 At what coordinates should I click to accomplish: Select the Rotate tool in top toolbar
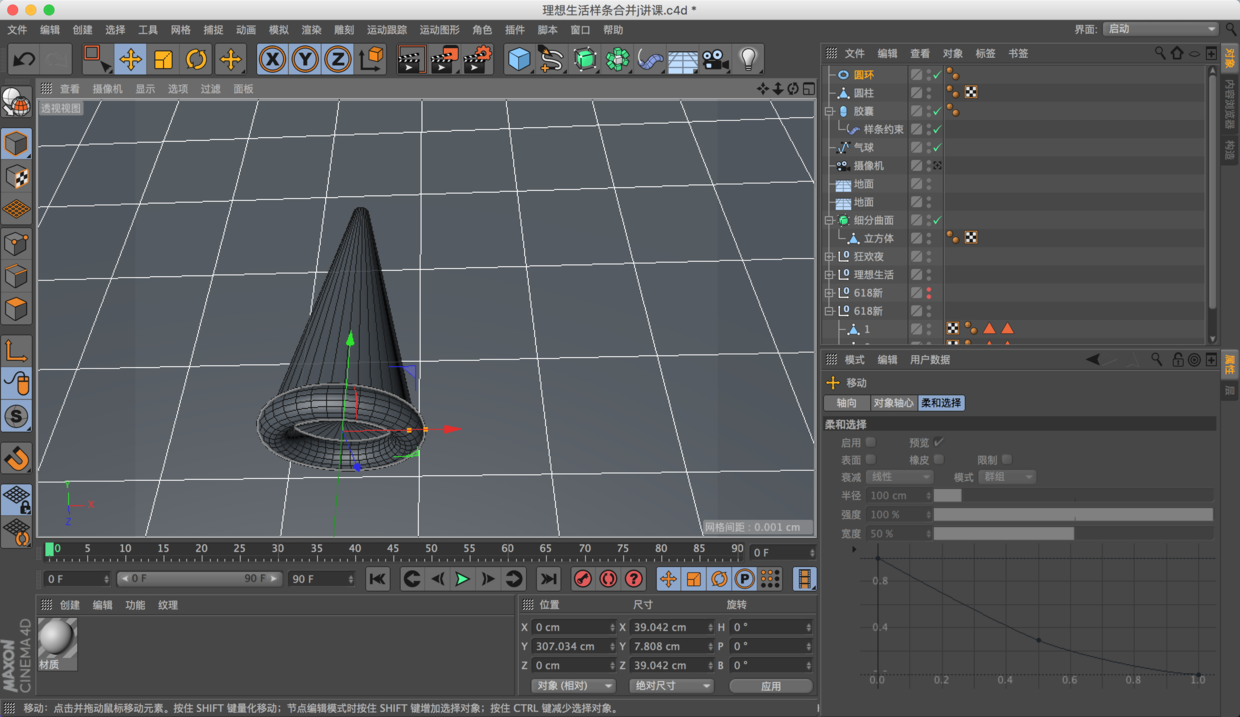point(196,60)
